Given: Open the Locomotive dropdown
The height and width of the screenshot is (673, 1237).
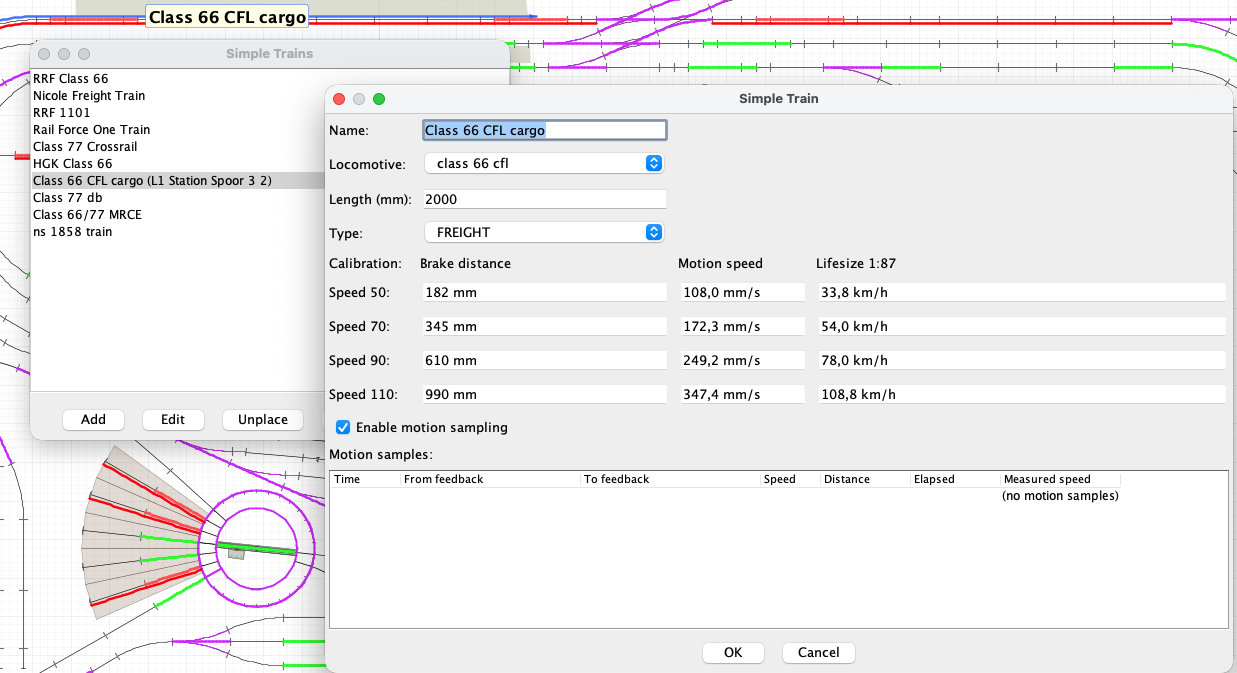Looking at the screenshot, I should click(544, 163).
